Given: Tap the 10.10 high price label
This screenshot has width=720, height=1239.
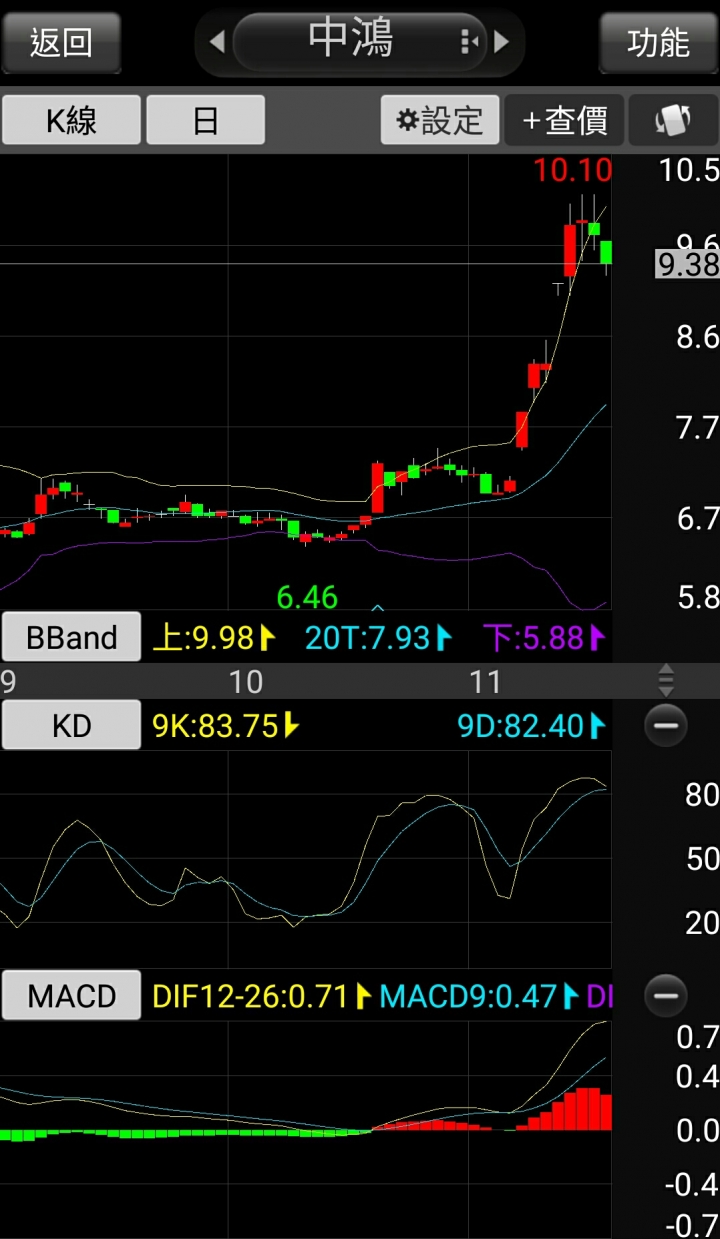Looking at the screenshot, I should [x=572, y=170].
